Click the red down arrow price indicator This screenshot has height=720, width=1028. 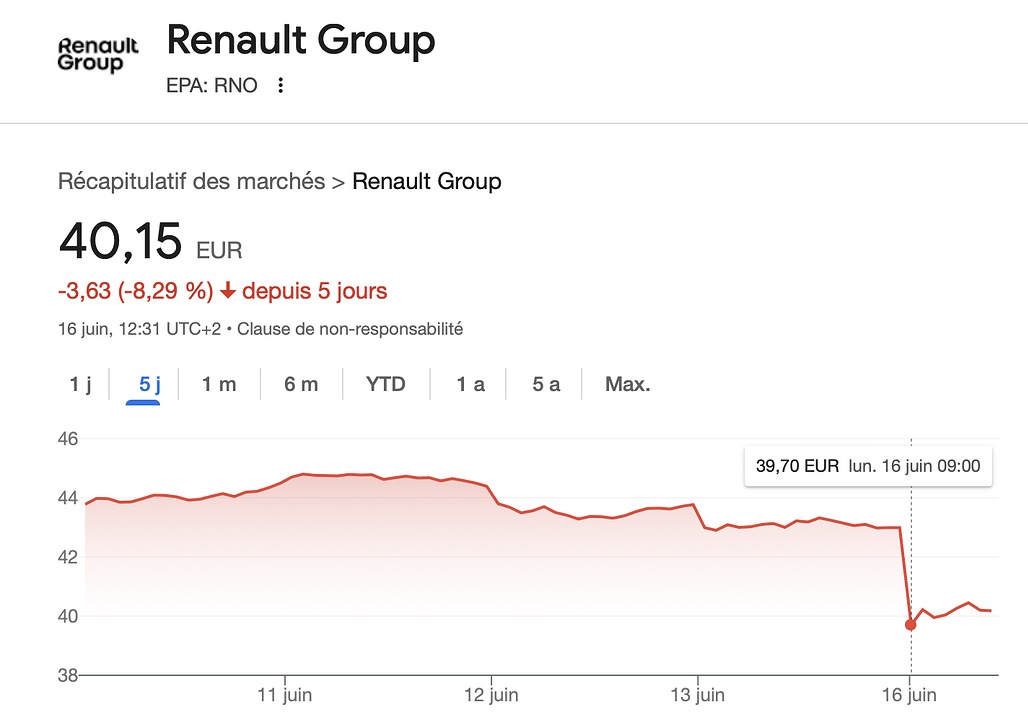(x=227, y=290)
